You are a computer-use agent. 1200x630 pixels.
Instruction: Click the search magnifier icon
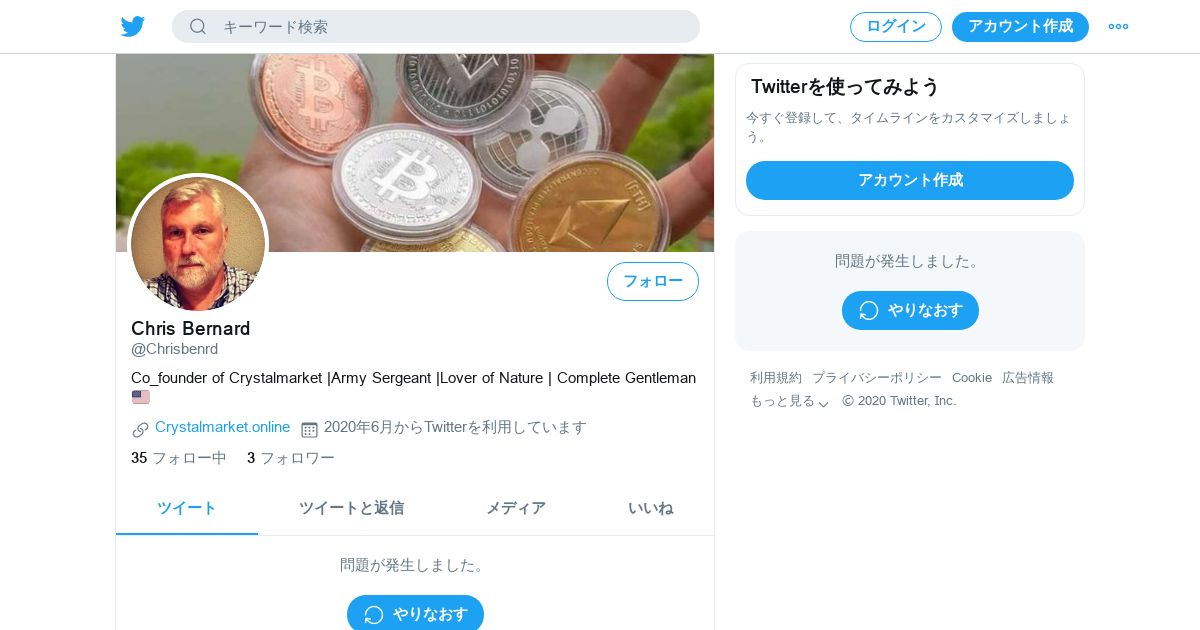pos(198,26)
